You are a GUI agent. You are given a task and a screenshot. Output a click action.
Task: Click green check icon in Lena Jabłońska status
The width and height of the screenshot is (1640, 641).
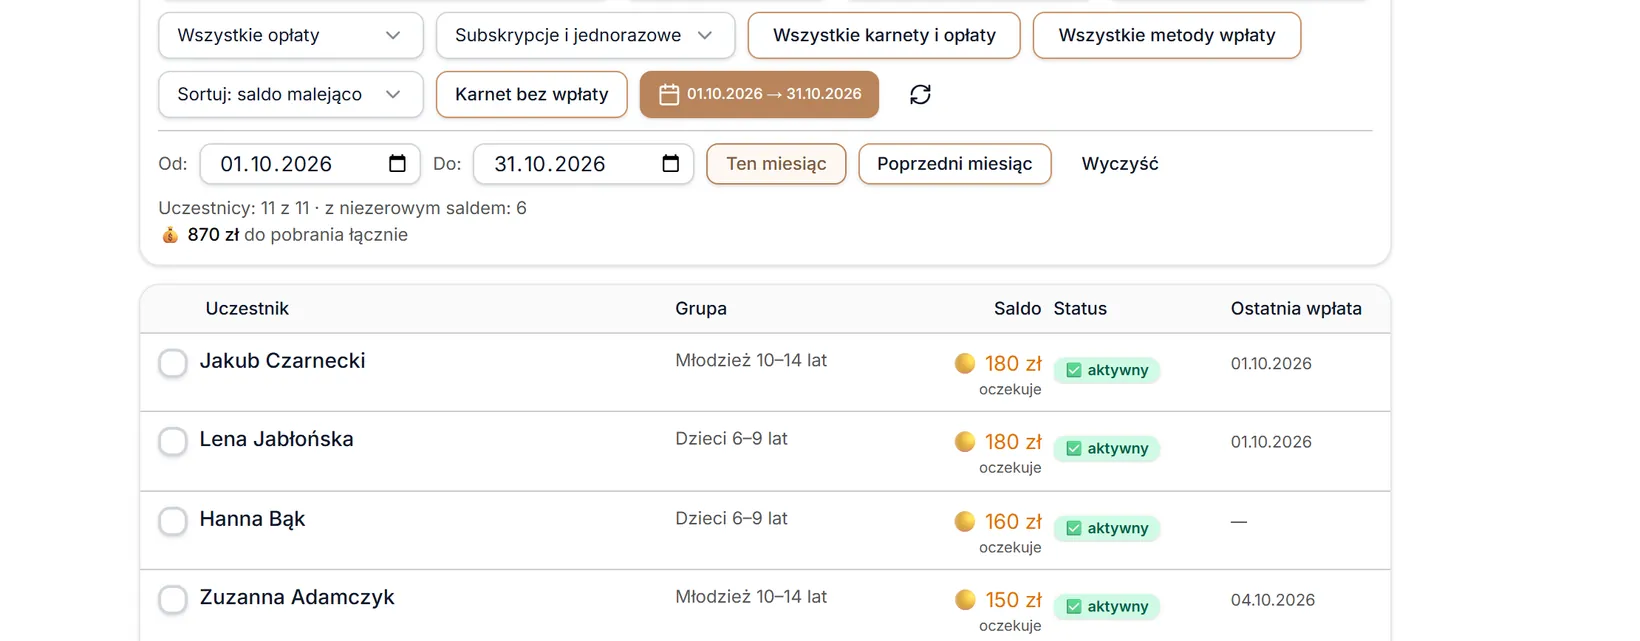tap(1074, 448)
